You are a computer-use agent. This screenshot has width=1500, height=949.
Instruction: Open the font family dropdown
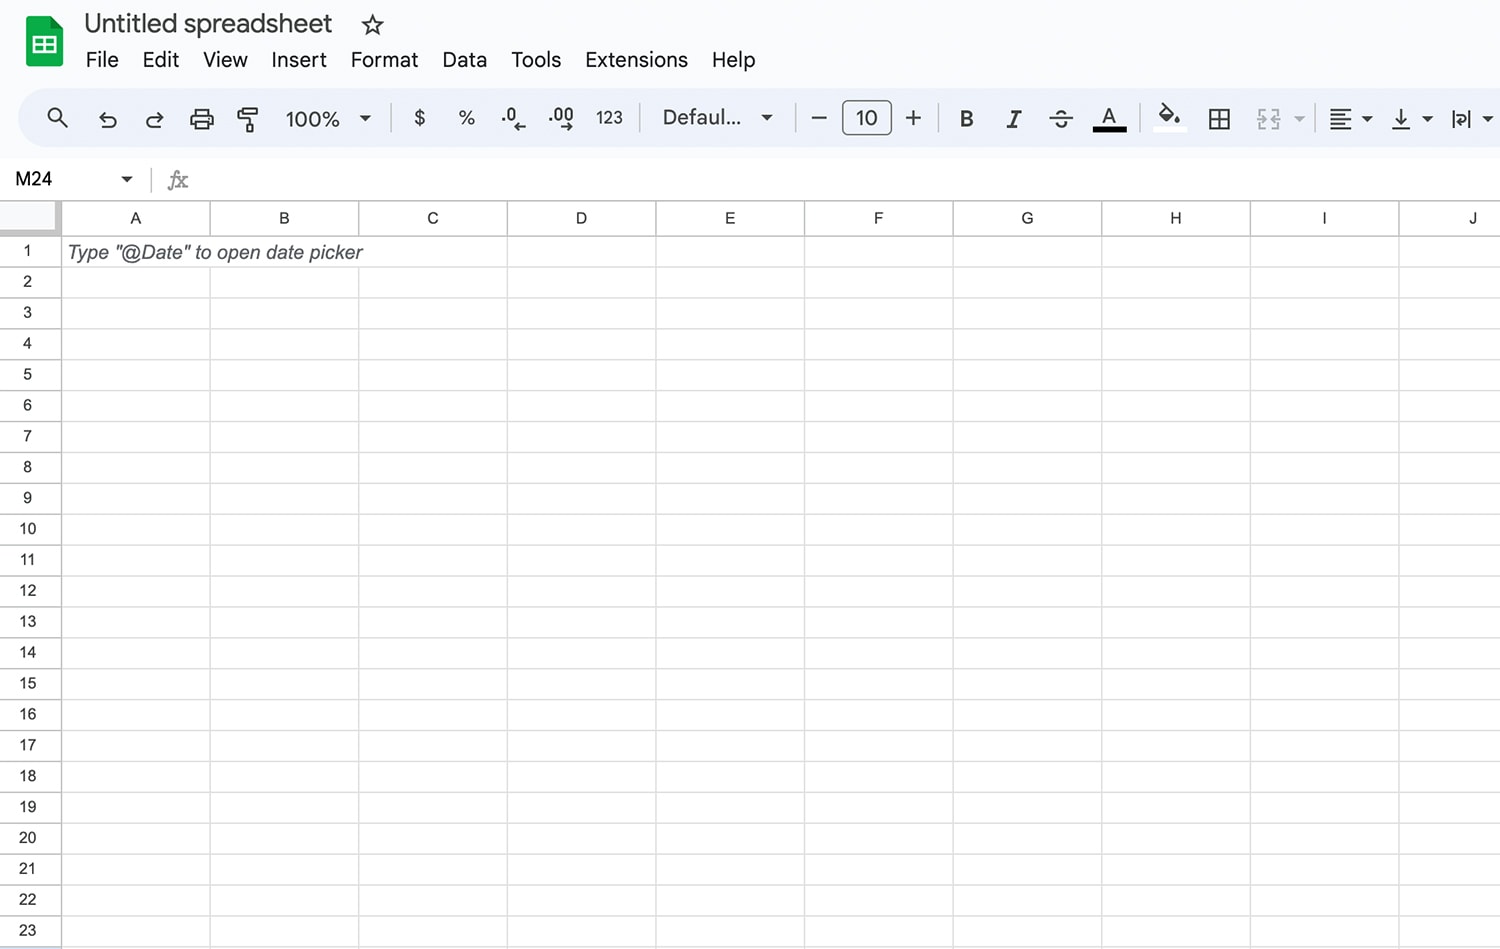pos(716,118)
